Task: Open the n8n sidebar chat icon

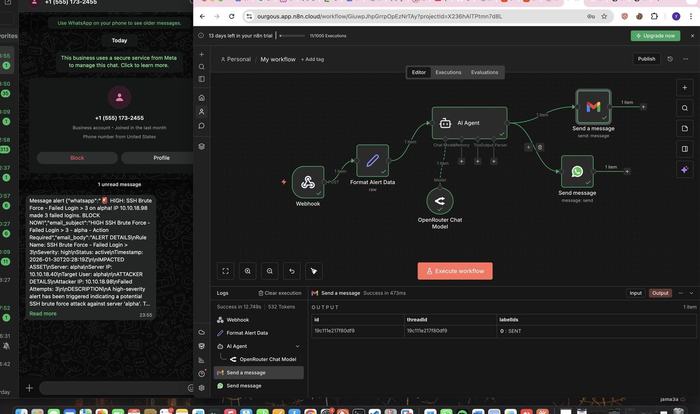Action: coord(202,126)
